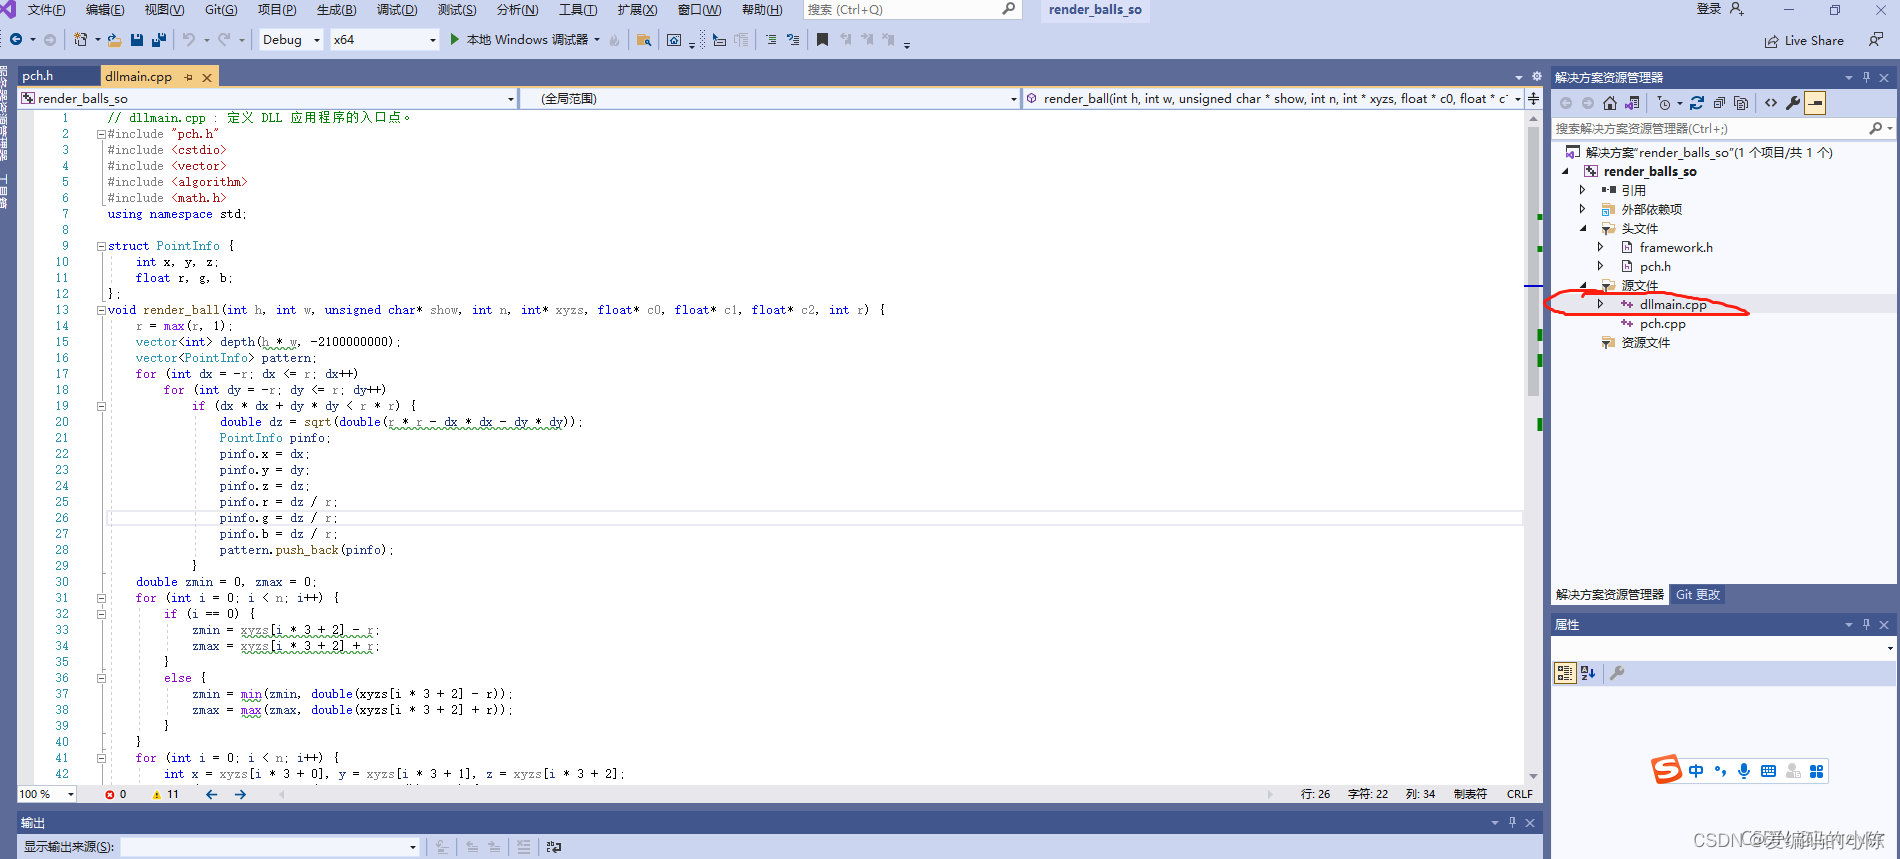Toggle Categorized view in Properties panel

click(x=1565, y=673)
